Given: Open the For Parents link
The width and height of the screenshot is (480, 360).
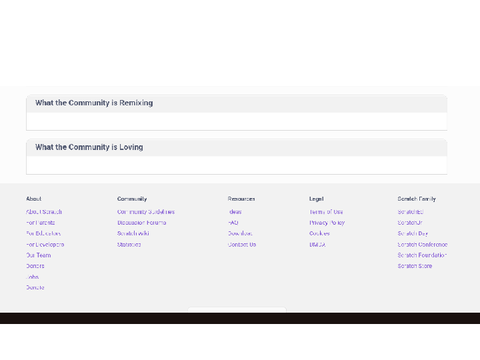Looking at the screenshot, I should [41, 223].
